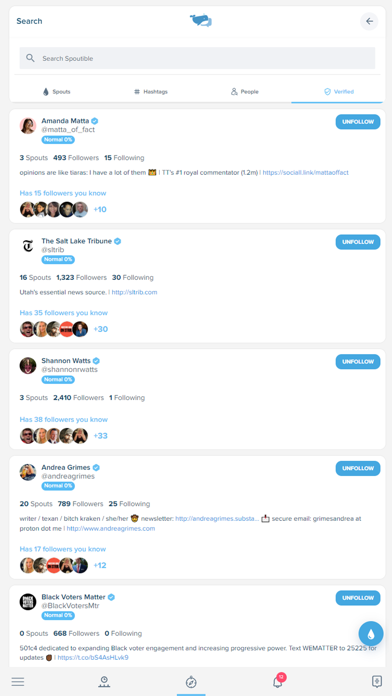Tap the blue droplet compose button
392x696 pixels.
coord(371,634)
